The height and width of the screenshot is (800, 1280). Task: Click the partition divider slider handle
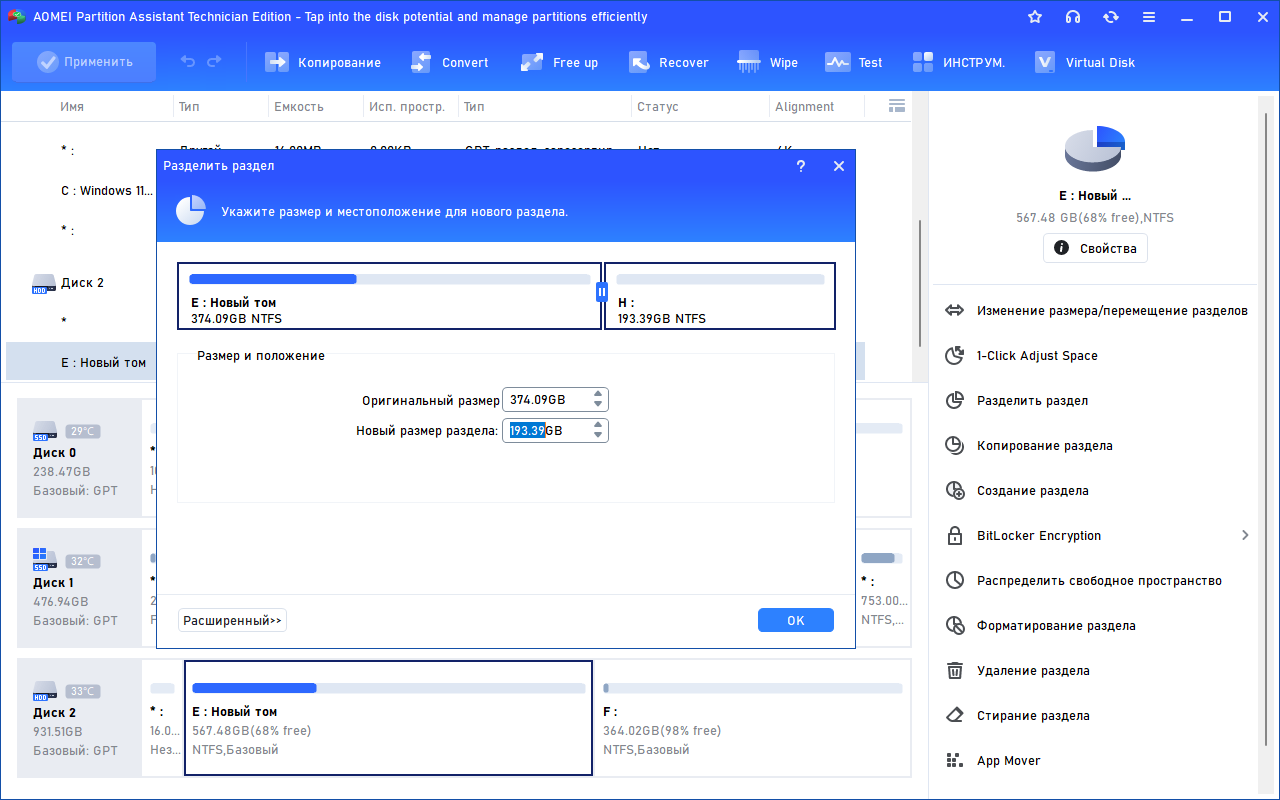(602, 292)
